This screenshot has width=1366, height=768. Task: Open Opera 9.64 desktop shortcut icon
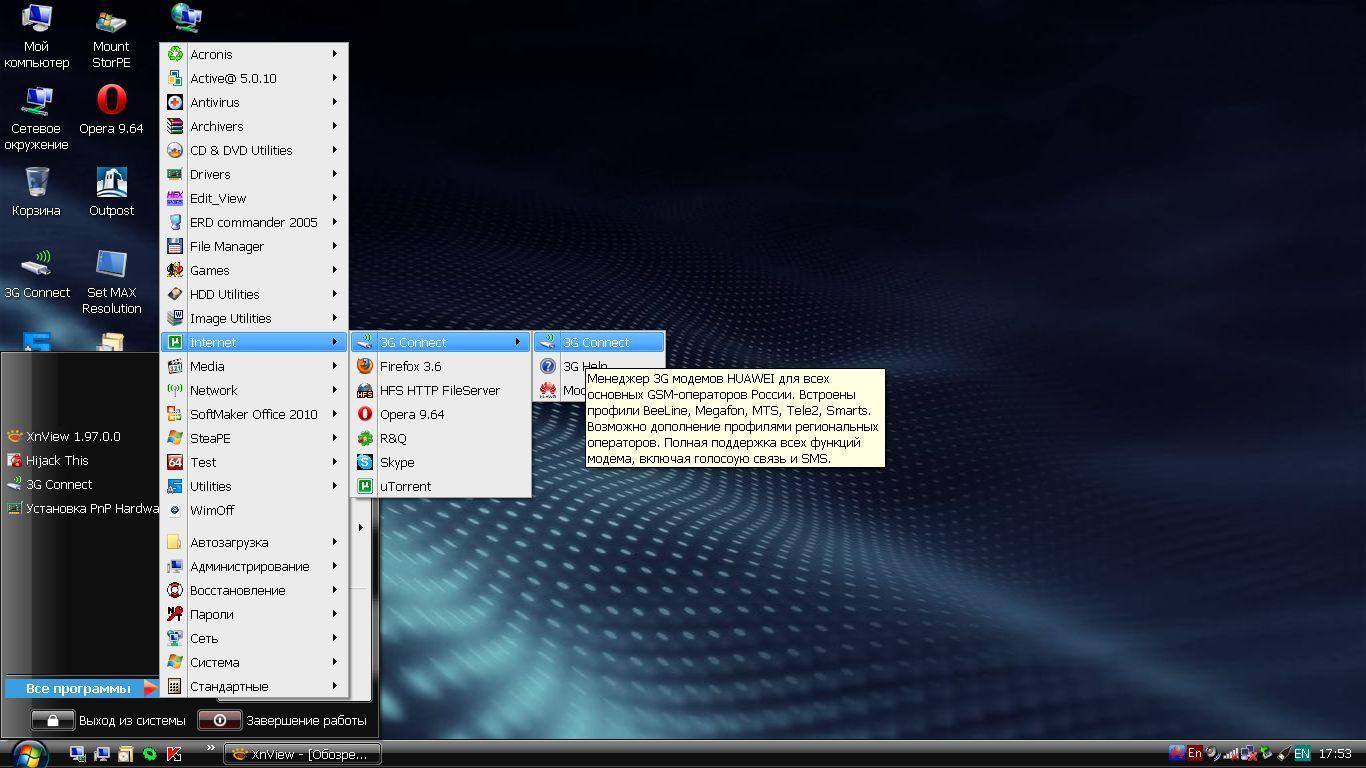tap(111, 101)
